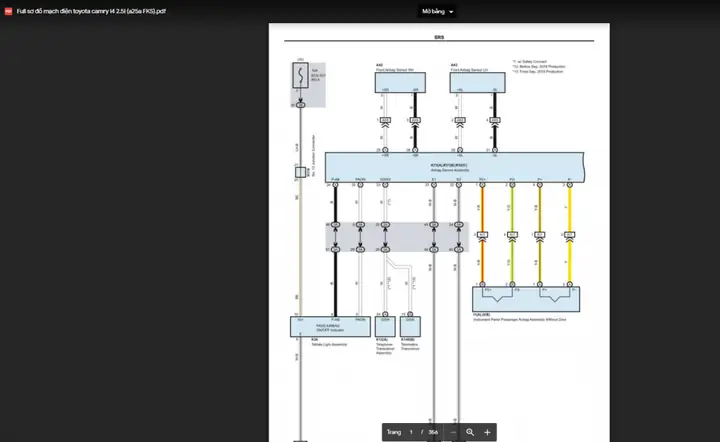Click the zoom in plus icon
Viewport: 720px width, 442px height.
487,432
